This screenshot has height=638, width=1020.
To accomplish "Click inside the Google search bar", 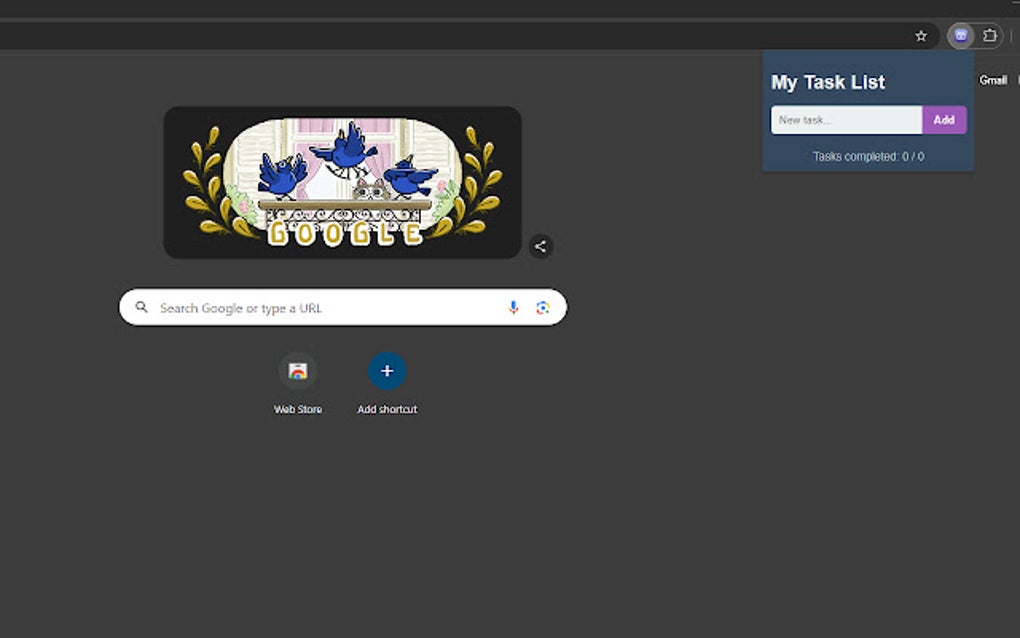I will coord(320,307).
